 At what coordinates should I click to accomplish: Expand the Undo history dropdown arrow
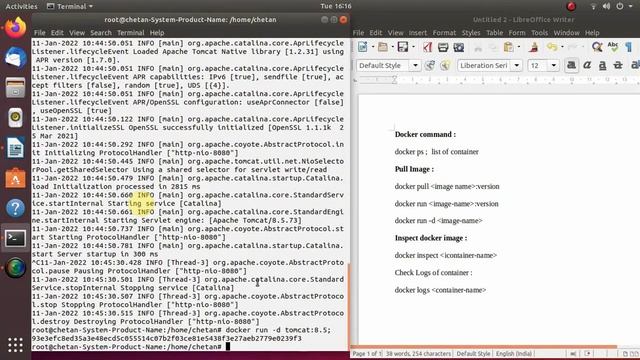pyautogui.click(x=562, y=47)
